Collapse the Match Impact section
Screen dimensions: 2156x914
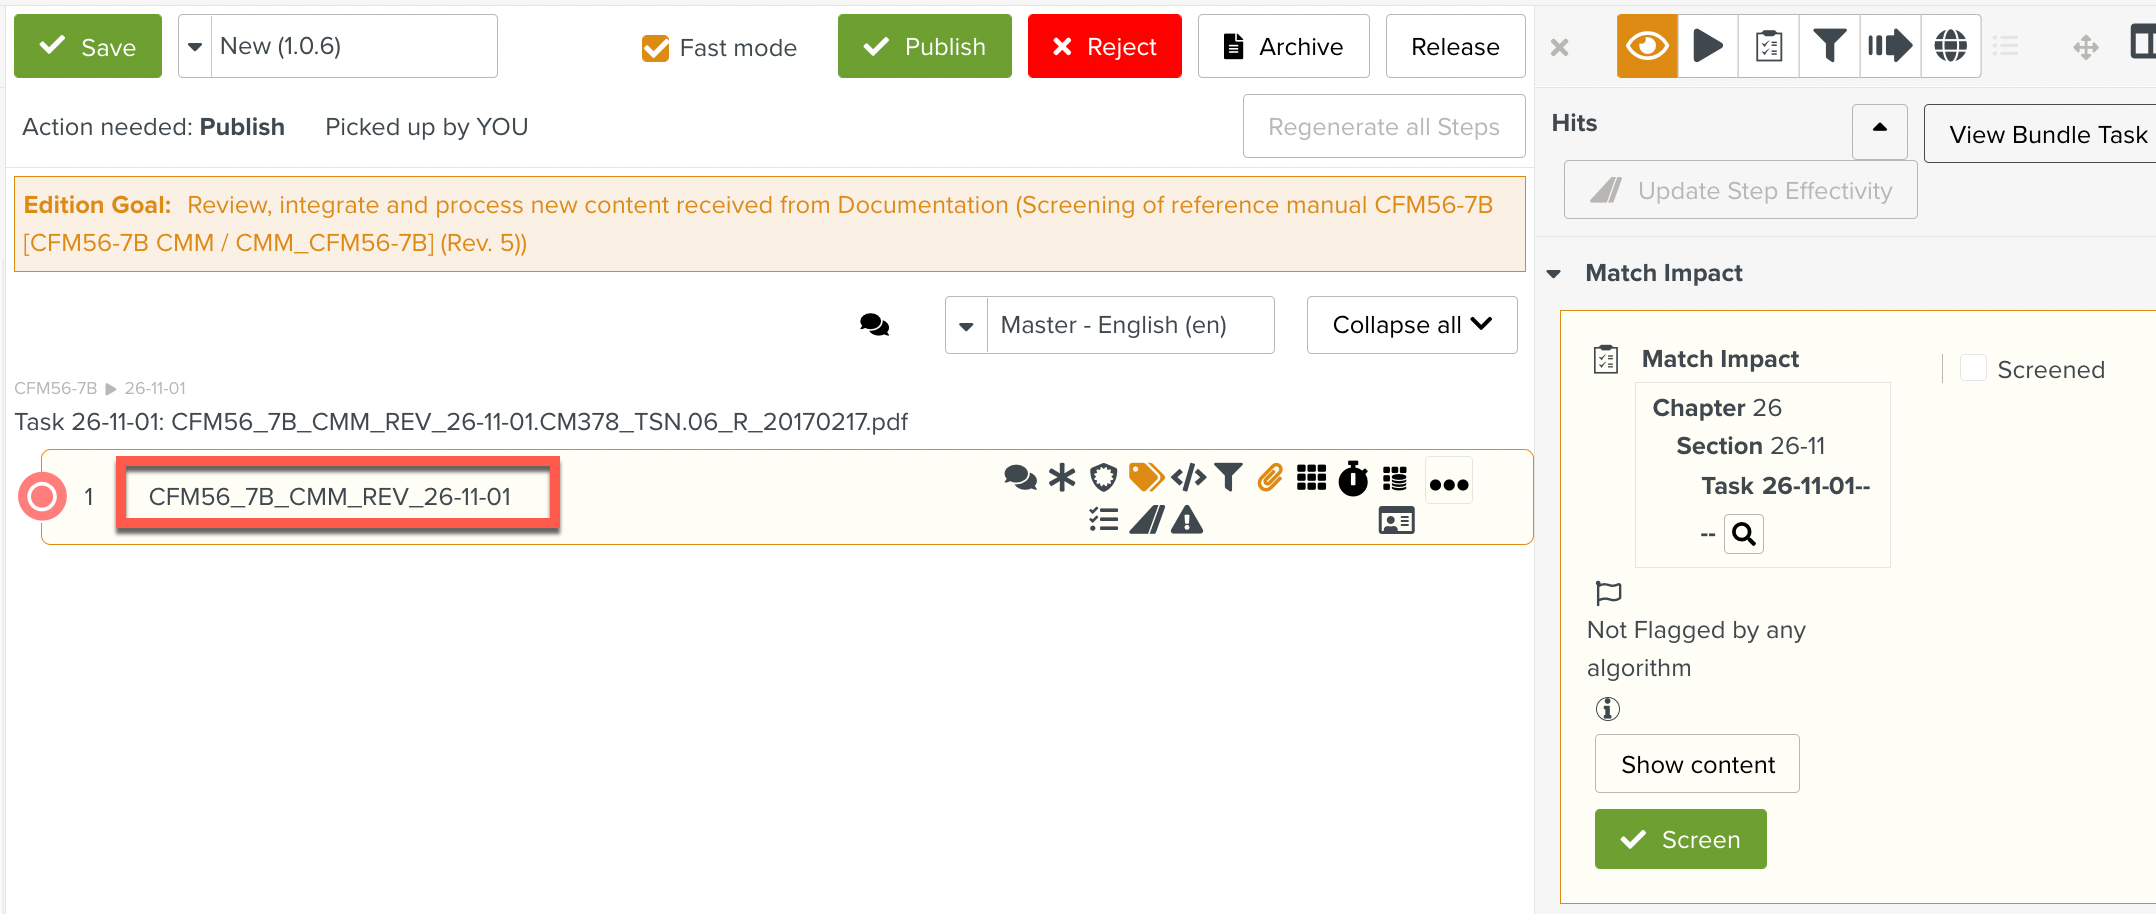tap(1553, 272)
